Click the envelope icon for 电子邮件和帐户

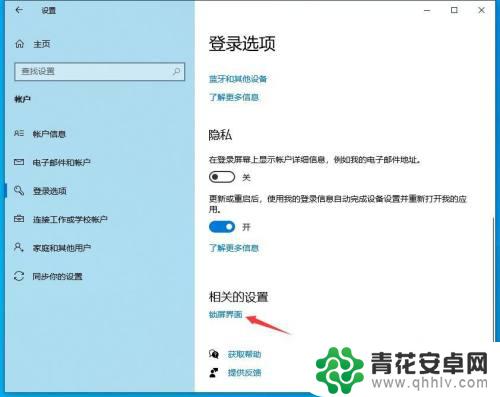click(19, 162)
